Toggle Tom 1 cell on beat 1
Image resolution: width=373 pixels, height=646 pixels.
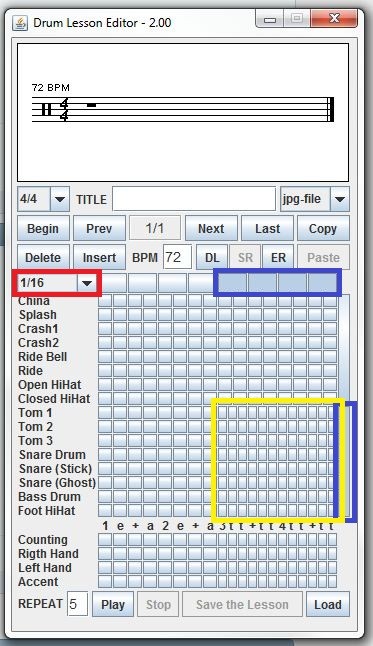point(105,413)
